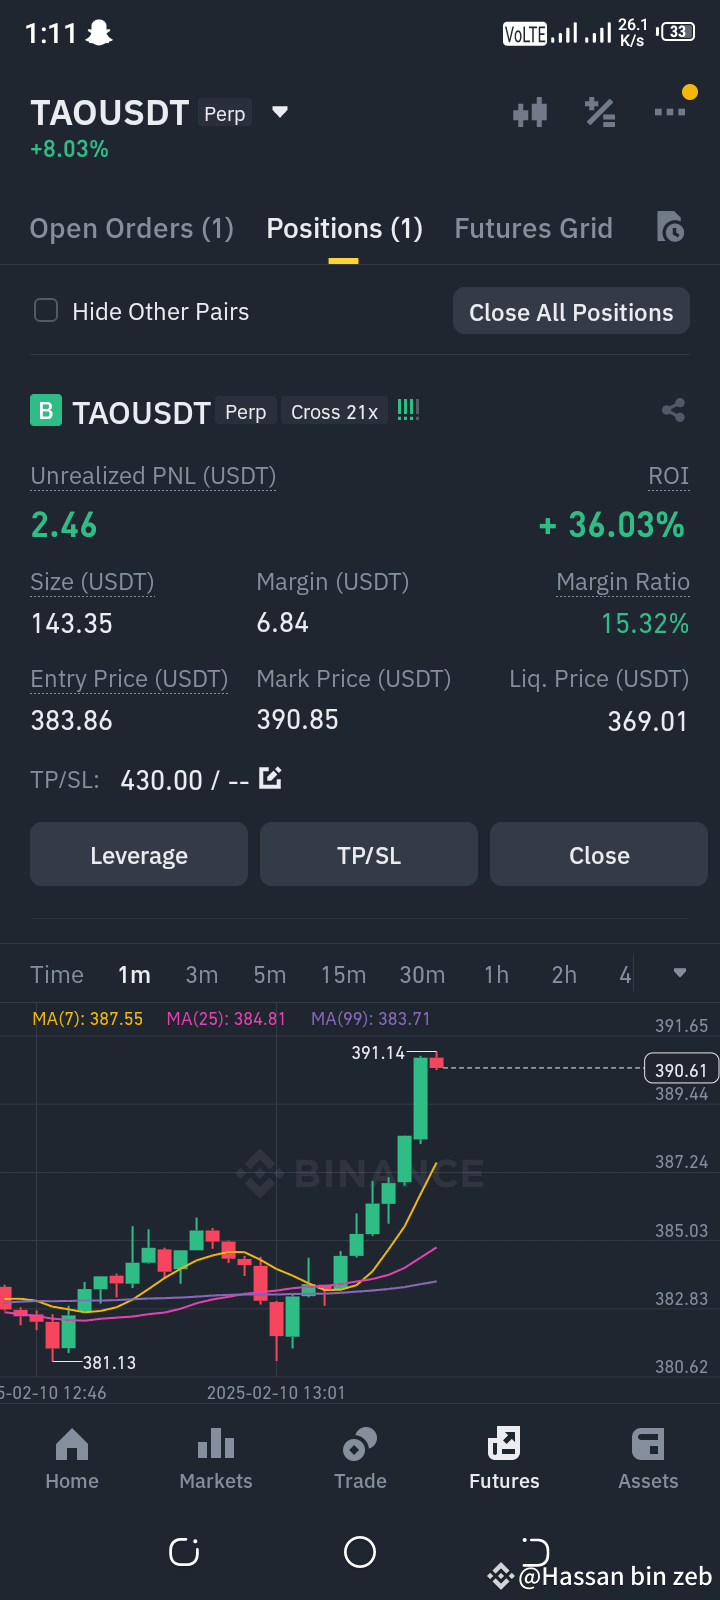The image size is (720, 1600).
Task: Open the Cross 21x margin mode selector
Action: pyautogui.click(x=334, y=412)
